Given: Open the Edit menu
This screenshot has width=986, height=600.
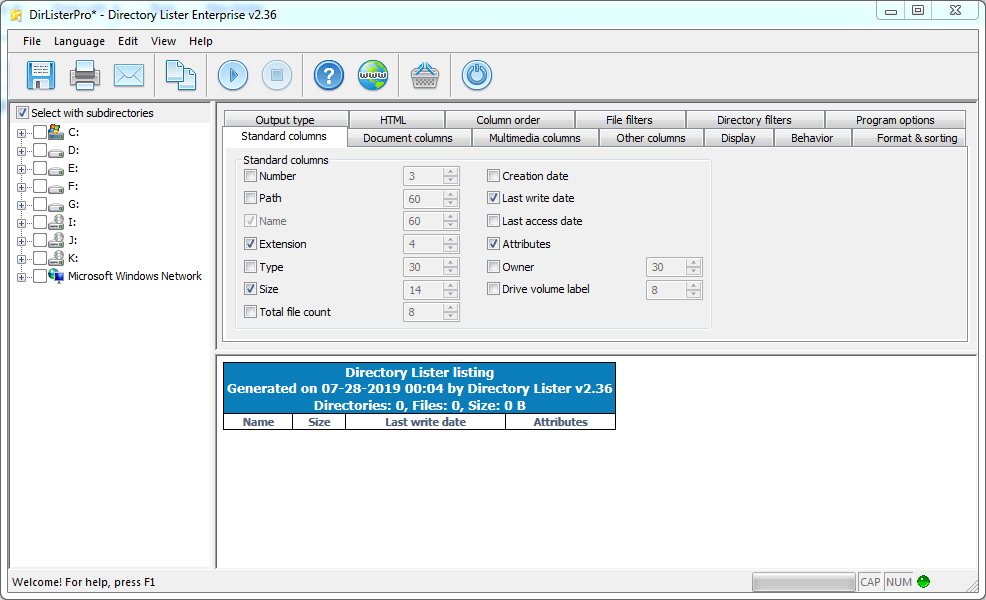Looking at the screenshot, I should click(x=128, y=41).
